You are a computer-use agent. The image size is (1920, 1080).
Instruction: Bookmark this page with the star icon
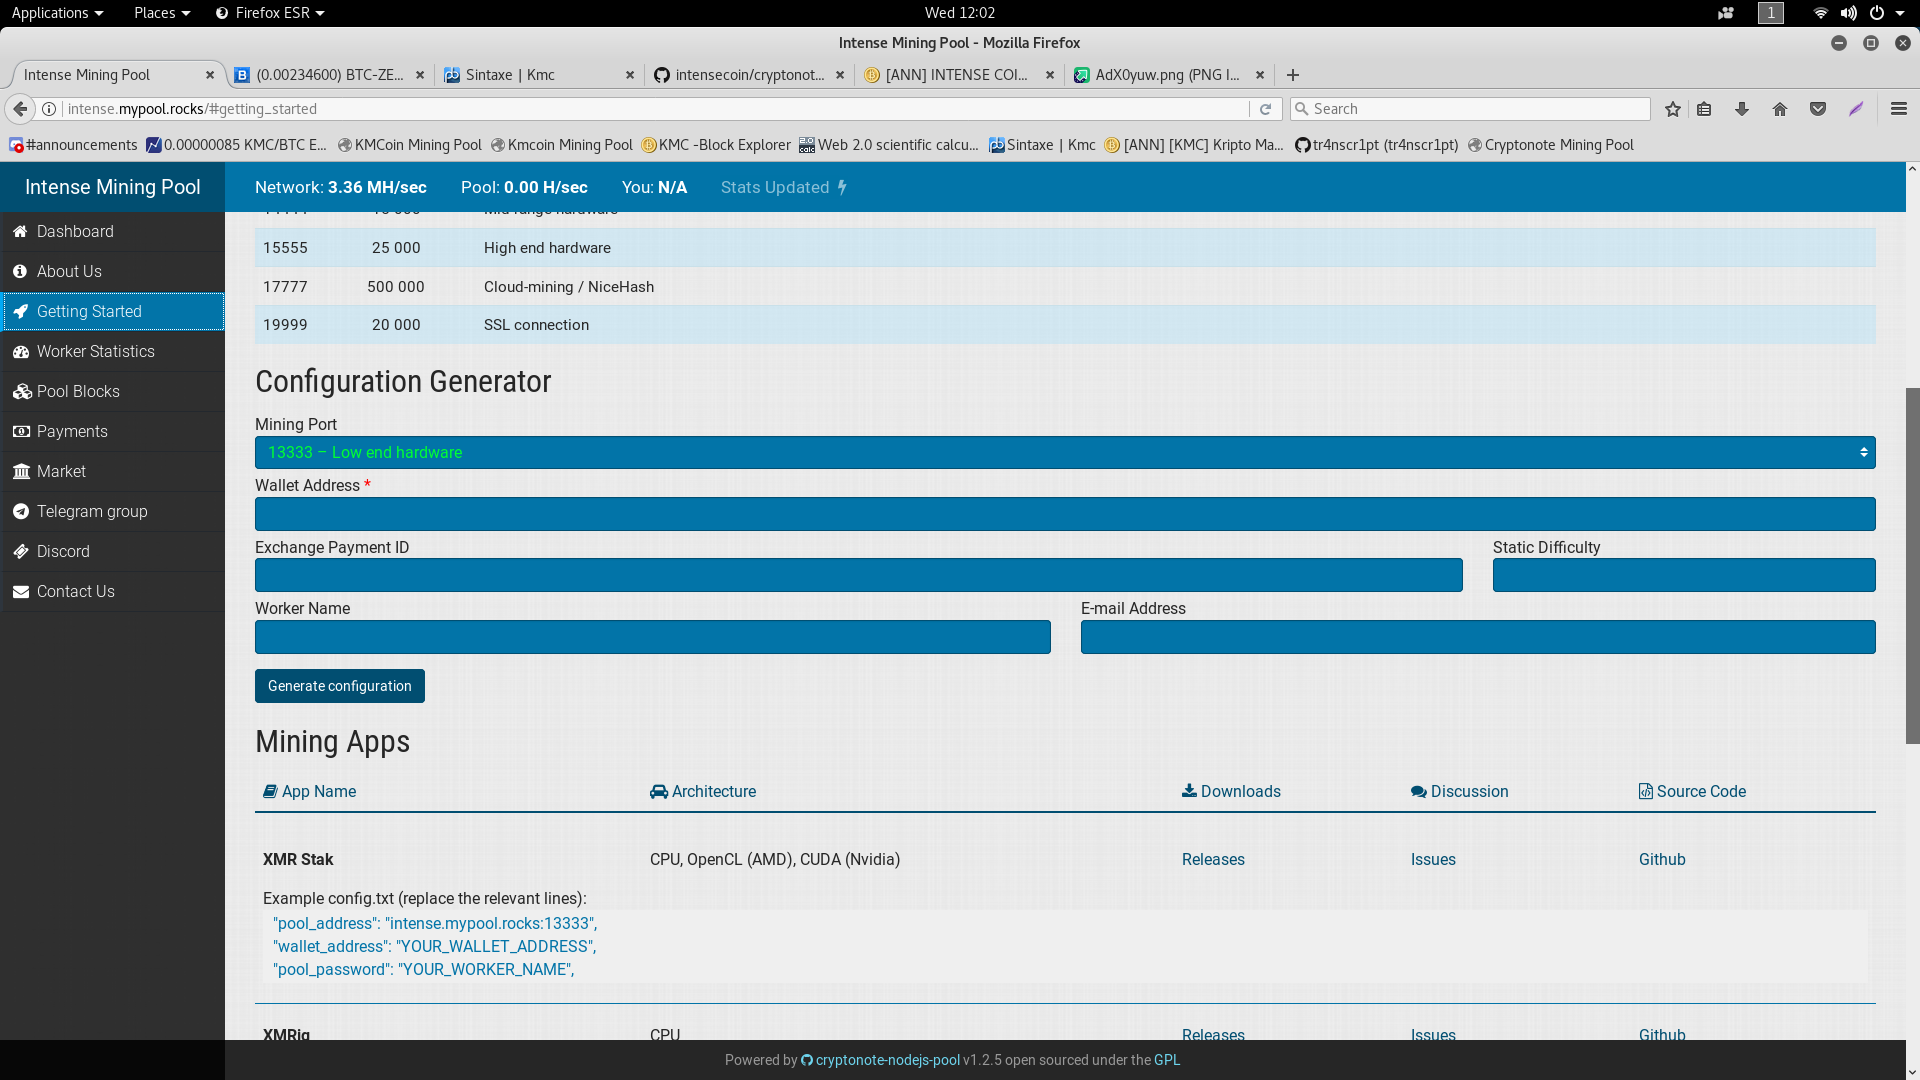click(x=1673, y=109)
